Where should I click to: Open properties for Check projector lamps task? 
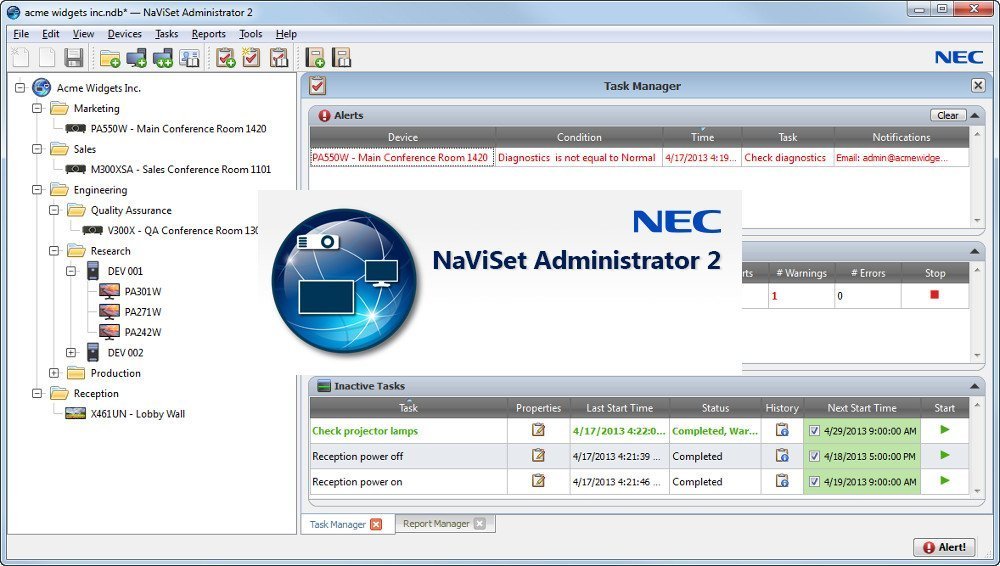coord(538,429)
